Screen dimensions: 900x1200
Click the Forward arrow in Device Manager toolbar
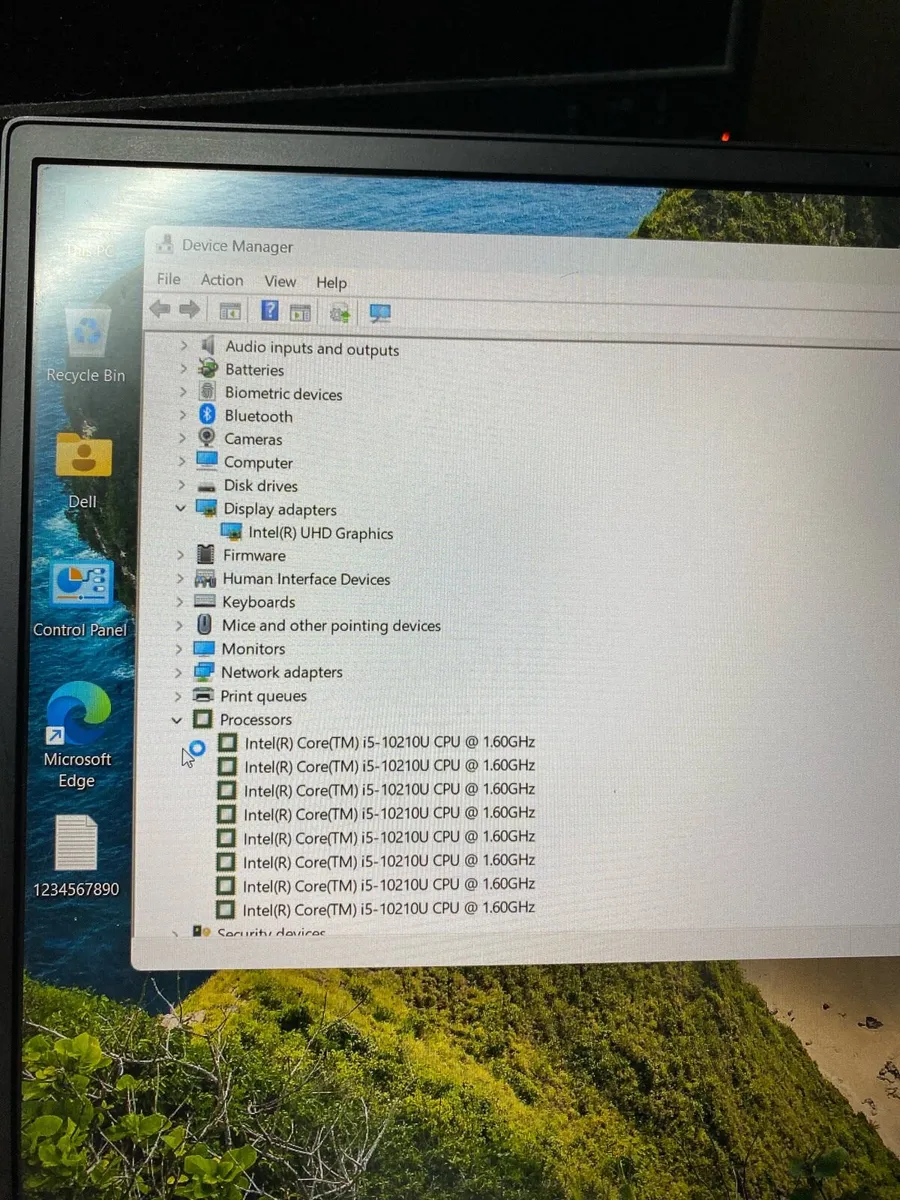[x=188, y=310]
